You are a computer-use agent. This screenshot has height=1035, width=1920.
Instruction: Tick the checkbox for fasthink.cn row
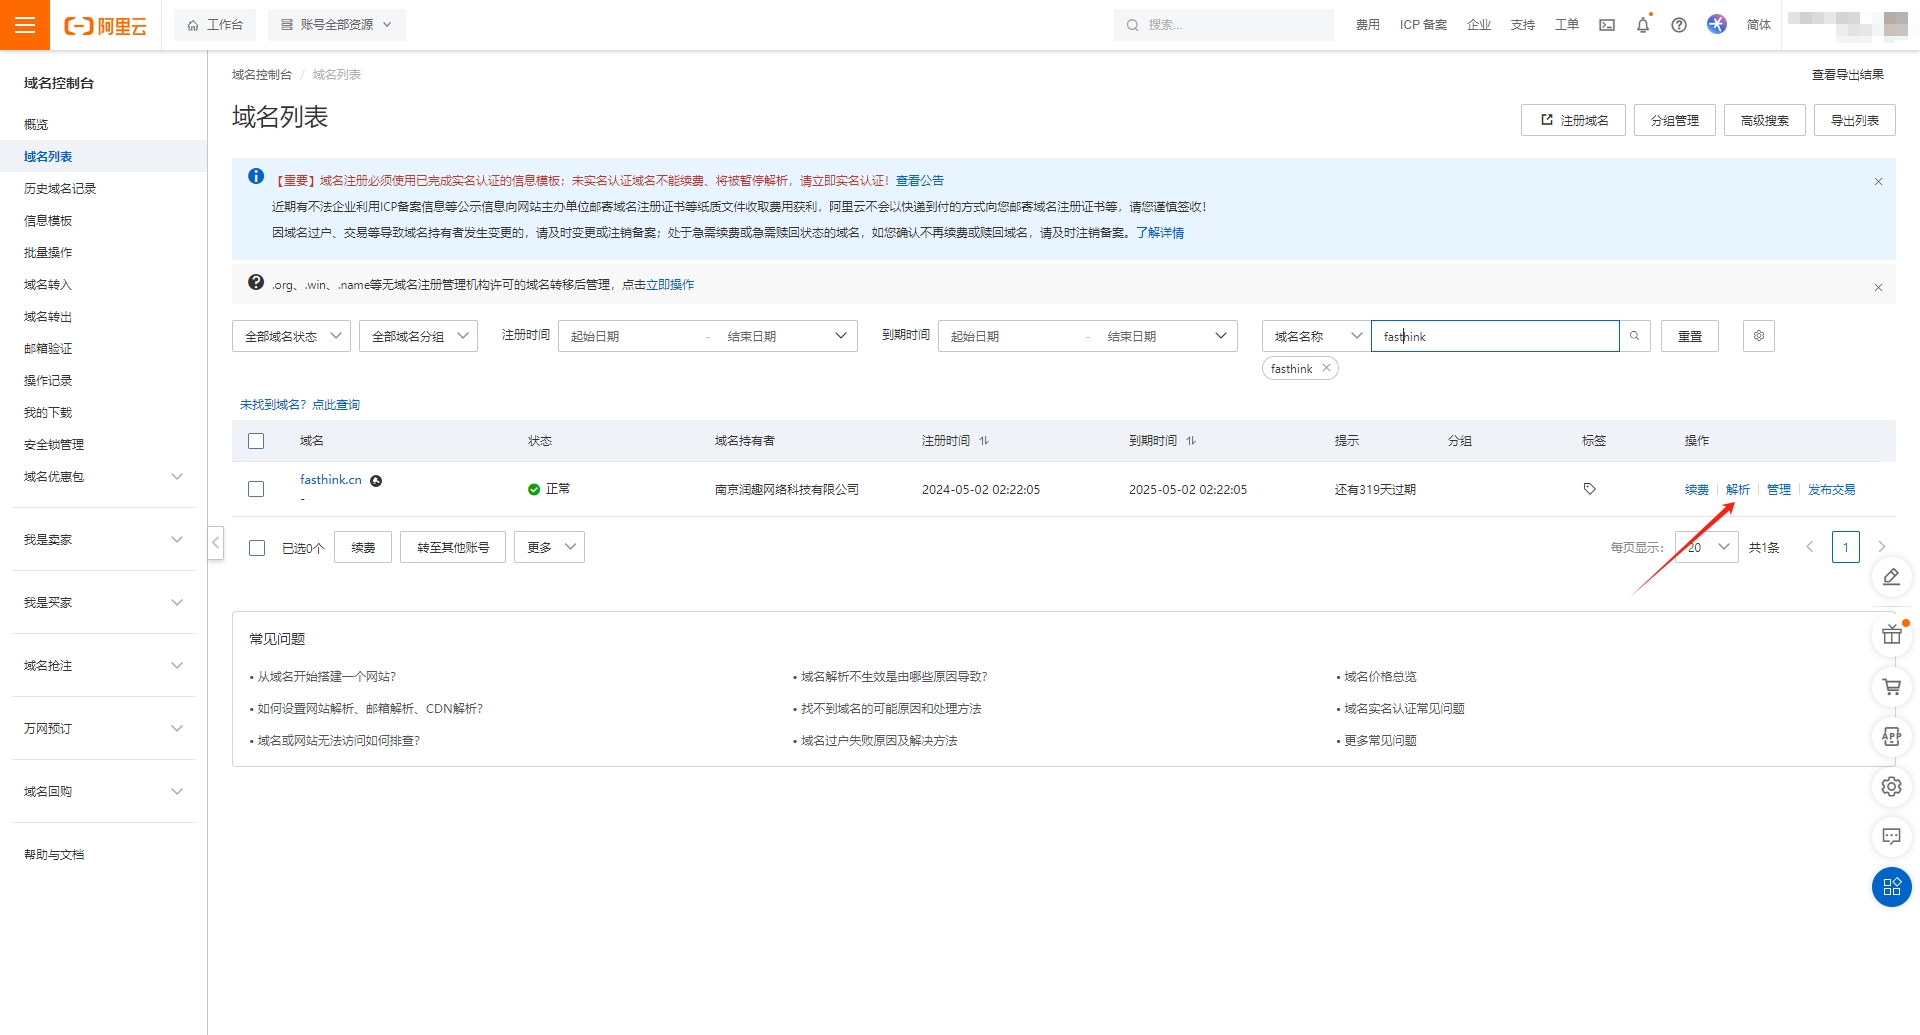[256, 489]
